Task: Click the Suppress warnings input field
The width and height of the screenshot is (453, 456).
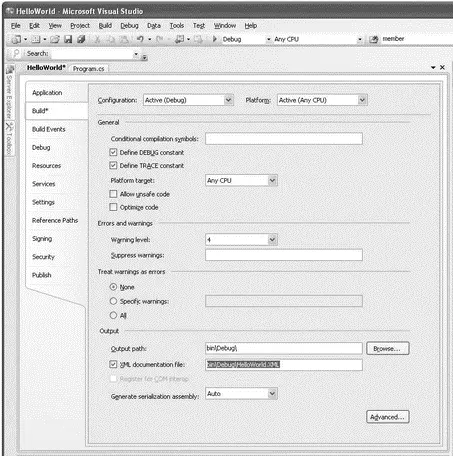Action: (x=284, y=255)
